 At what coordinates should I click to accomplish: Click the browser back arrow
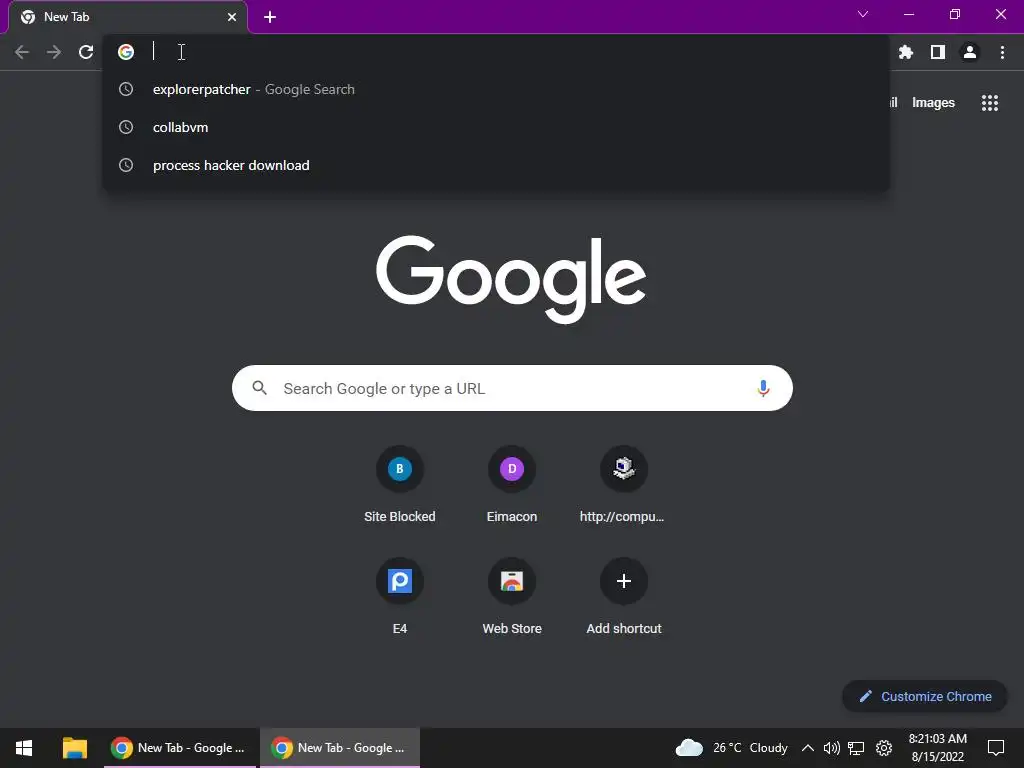(x=22, y=52)
